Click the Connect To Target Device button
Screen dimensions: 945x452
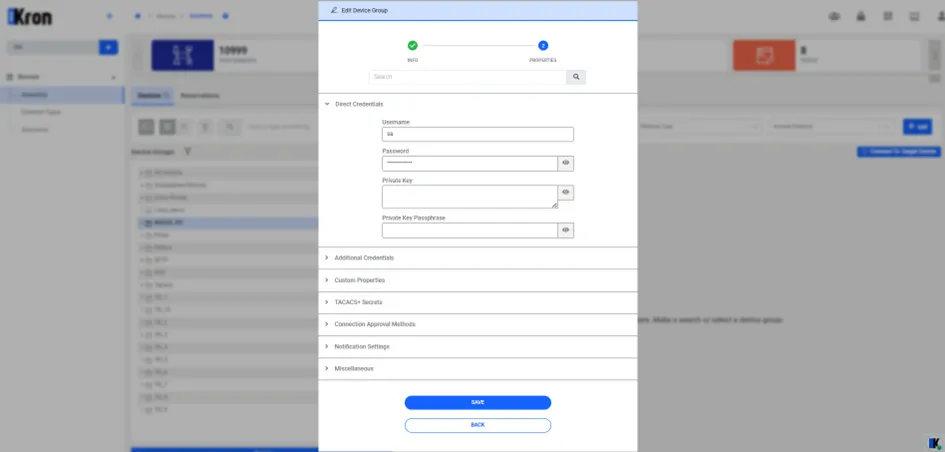tap(899, 152)
